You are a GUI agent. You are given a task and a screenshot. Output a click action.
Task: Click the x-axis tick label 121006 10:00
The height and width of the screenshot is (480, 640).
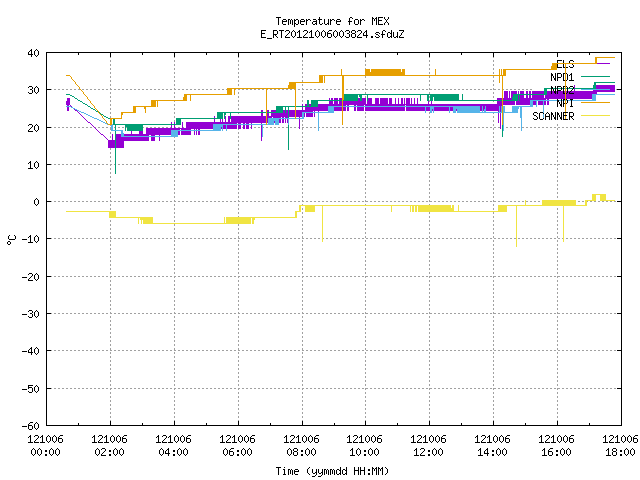pyautogui.click(x=364, y=446)
